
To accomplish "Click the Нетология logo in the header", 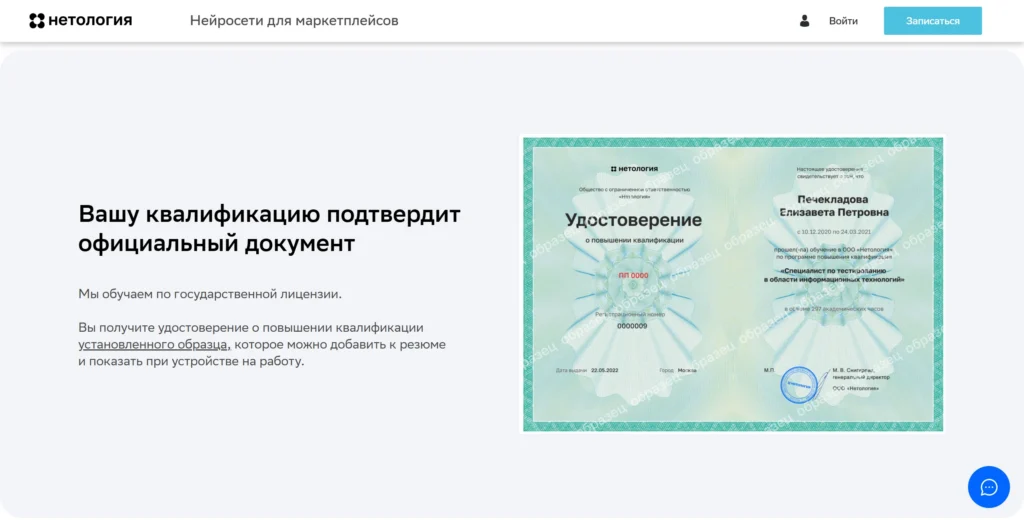I will (80, 21).
